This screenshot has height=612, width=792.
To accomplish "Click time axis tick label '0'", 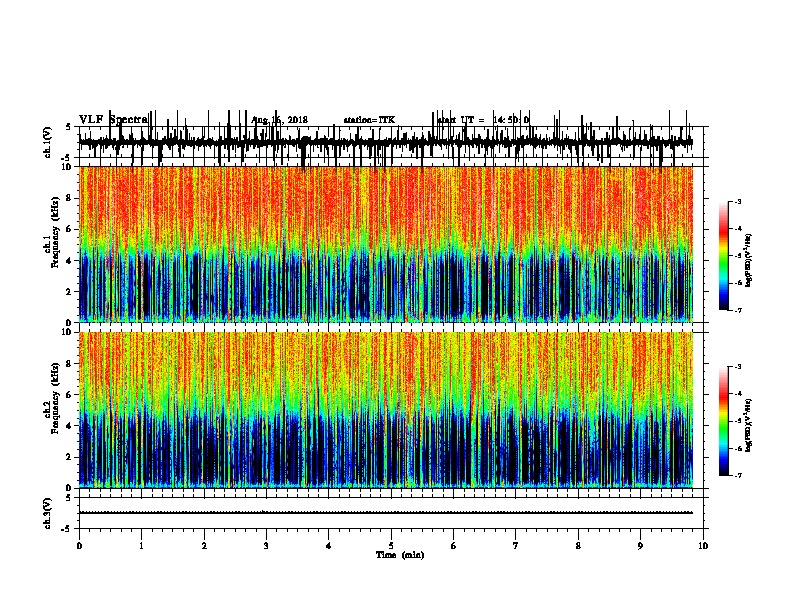I will (79, 546).
